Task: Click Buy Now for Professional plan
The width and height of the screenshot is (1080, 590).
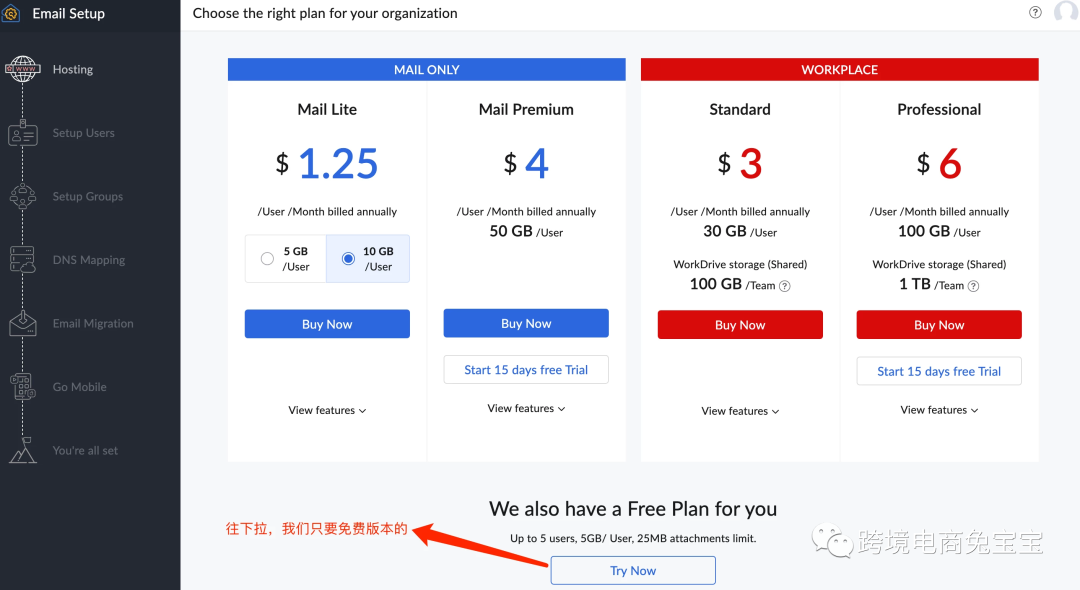Action: (939, 325)
